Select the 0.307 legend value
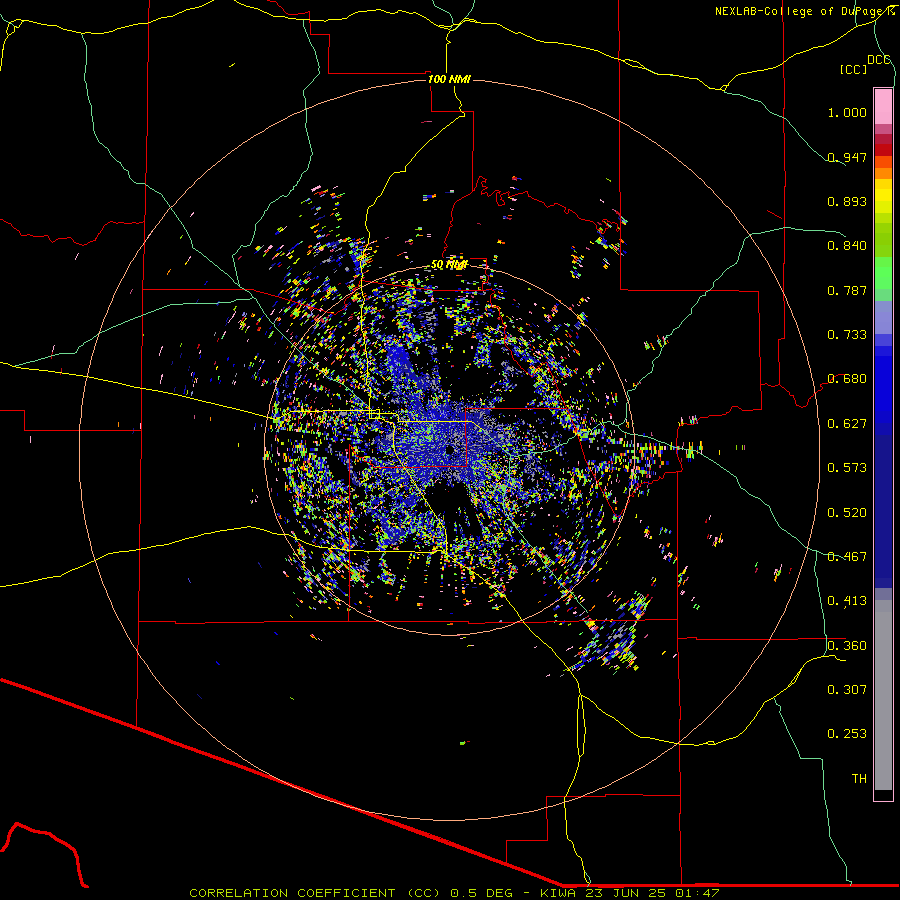Viewport: 900px width, 900px height. [x=847, y=690]
